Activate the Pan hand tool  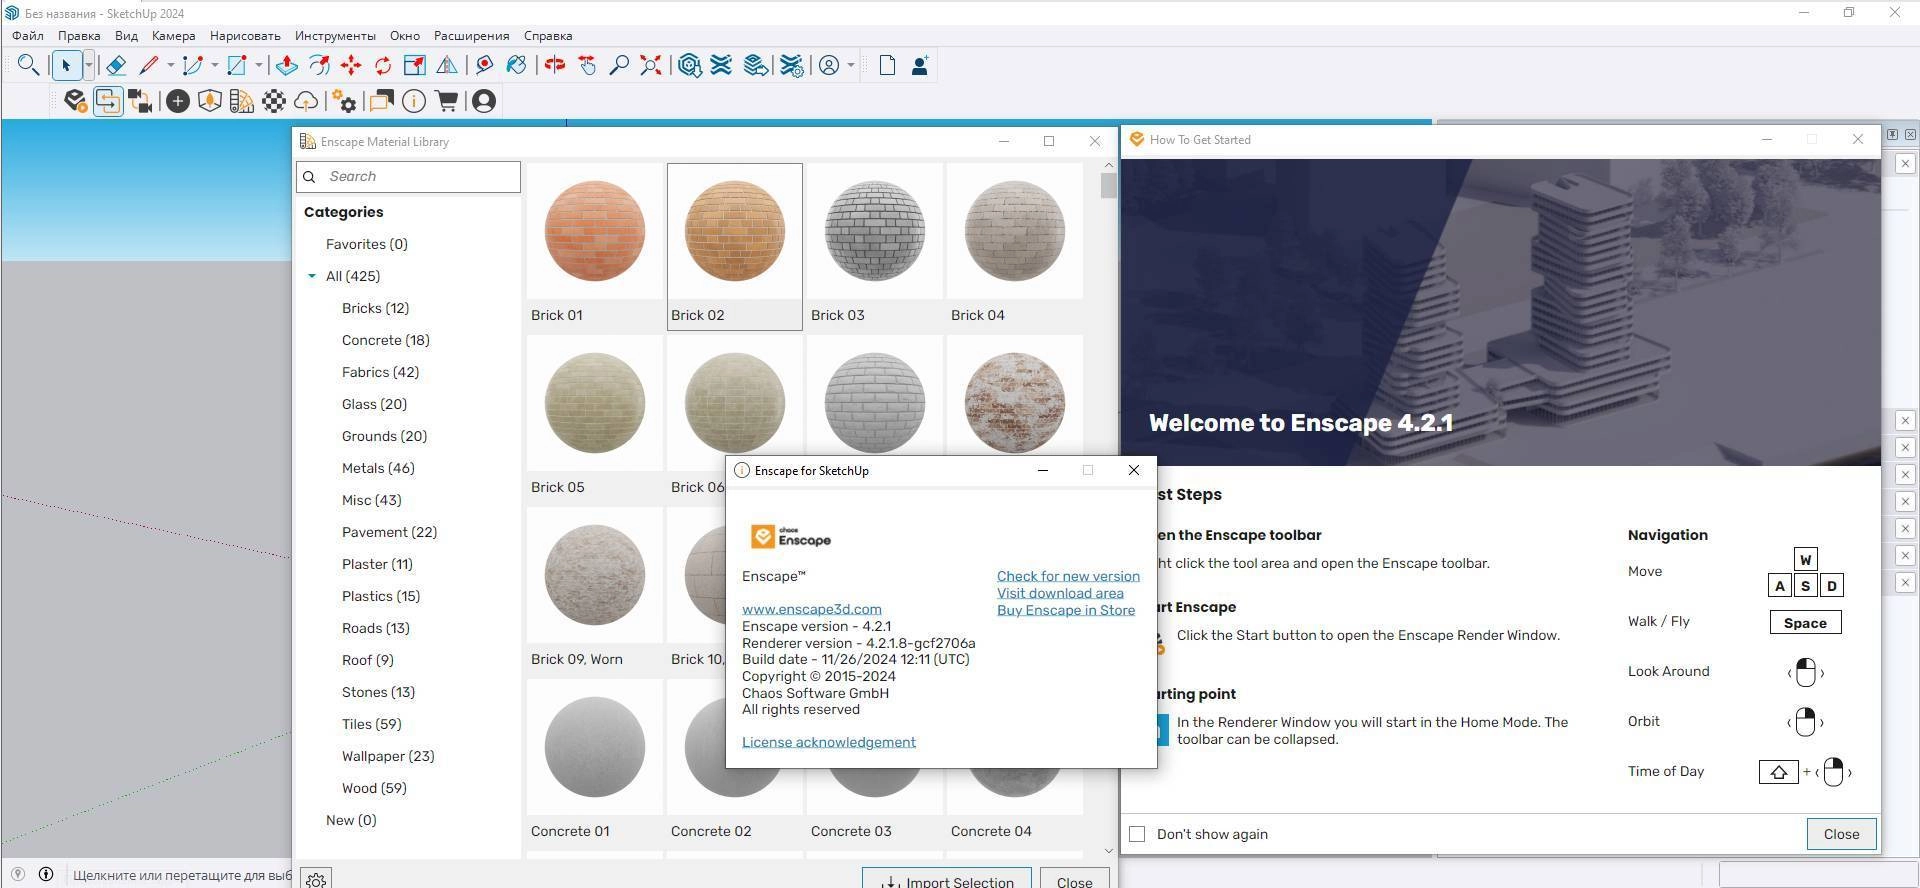pyautogui.click(x=587, y=65)
